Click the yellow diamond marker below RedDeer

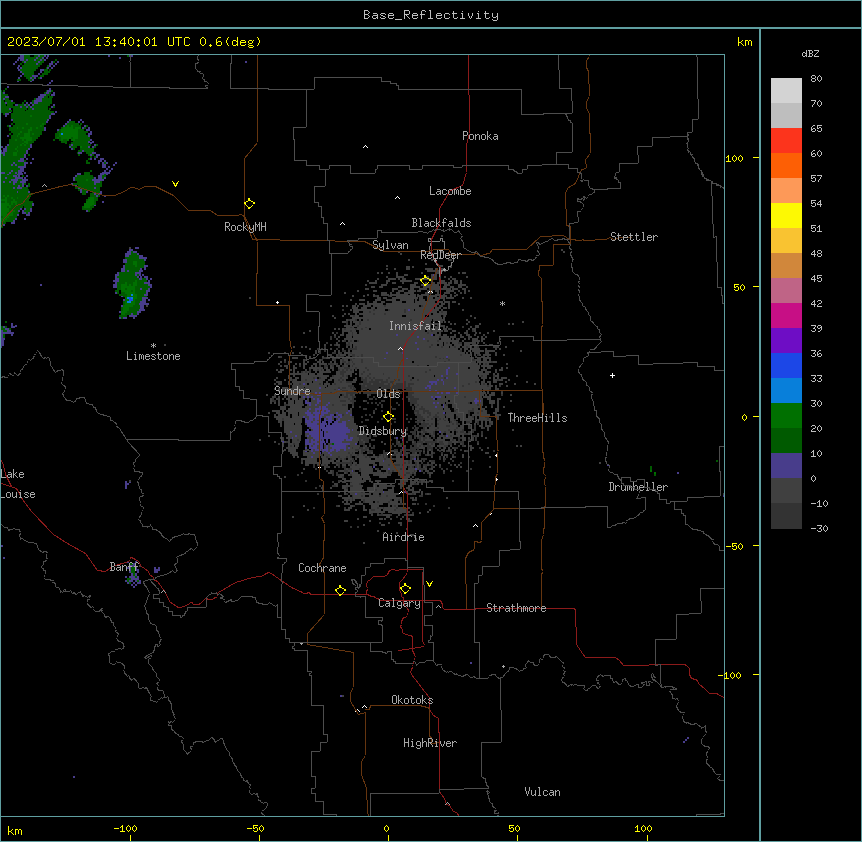click(425, 281)
